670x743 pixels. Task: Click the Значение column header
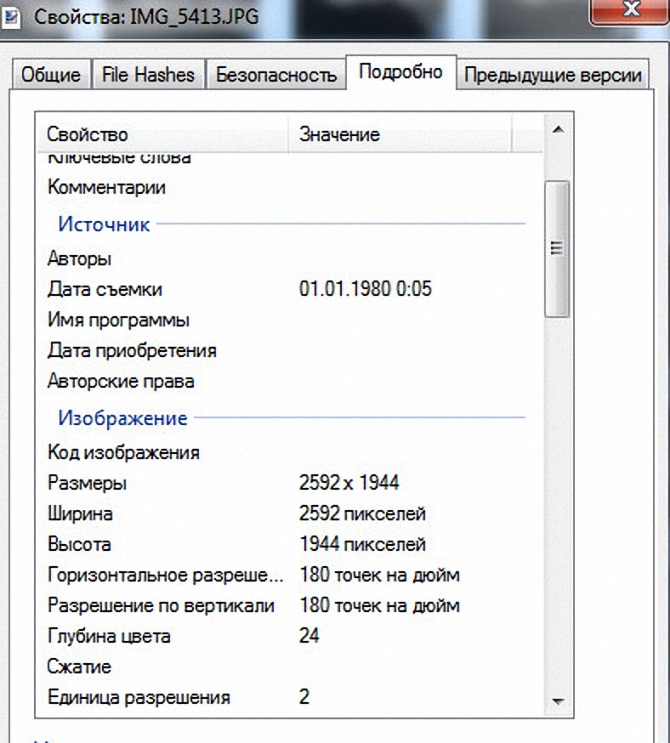coord(400,135)
